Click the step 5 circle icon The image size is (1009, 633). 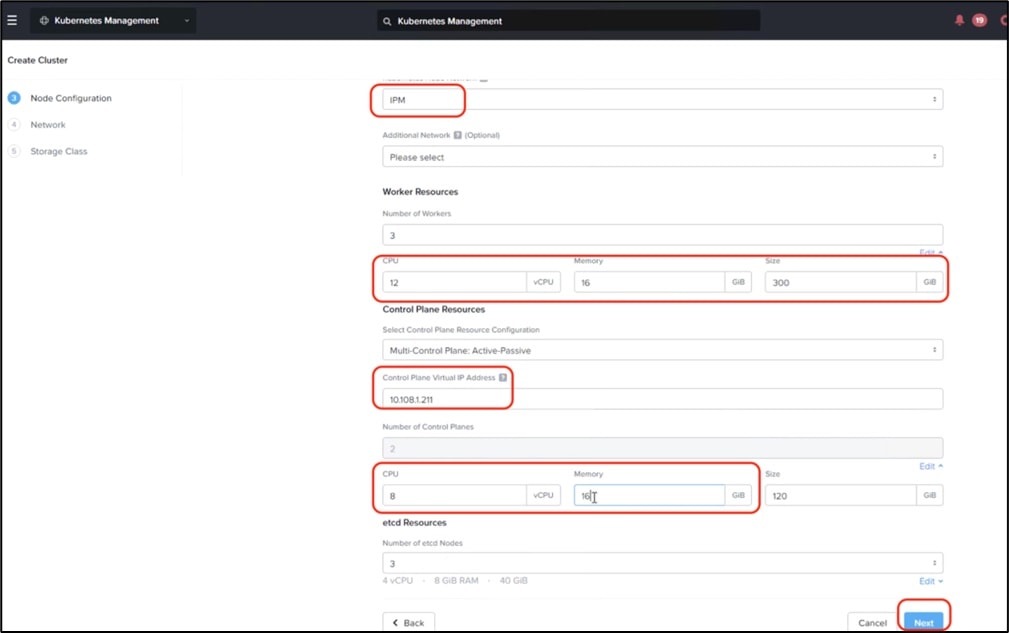pyautogui.click(x=14, y=151)
